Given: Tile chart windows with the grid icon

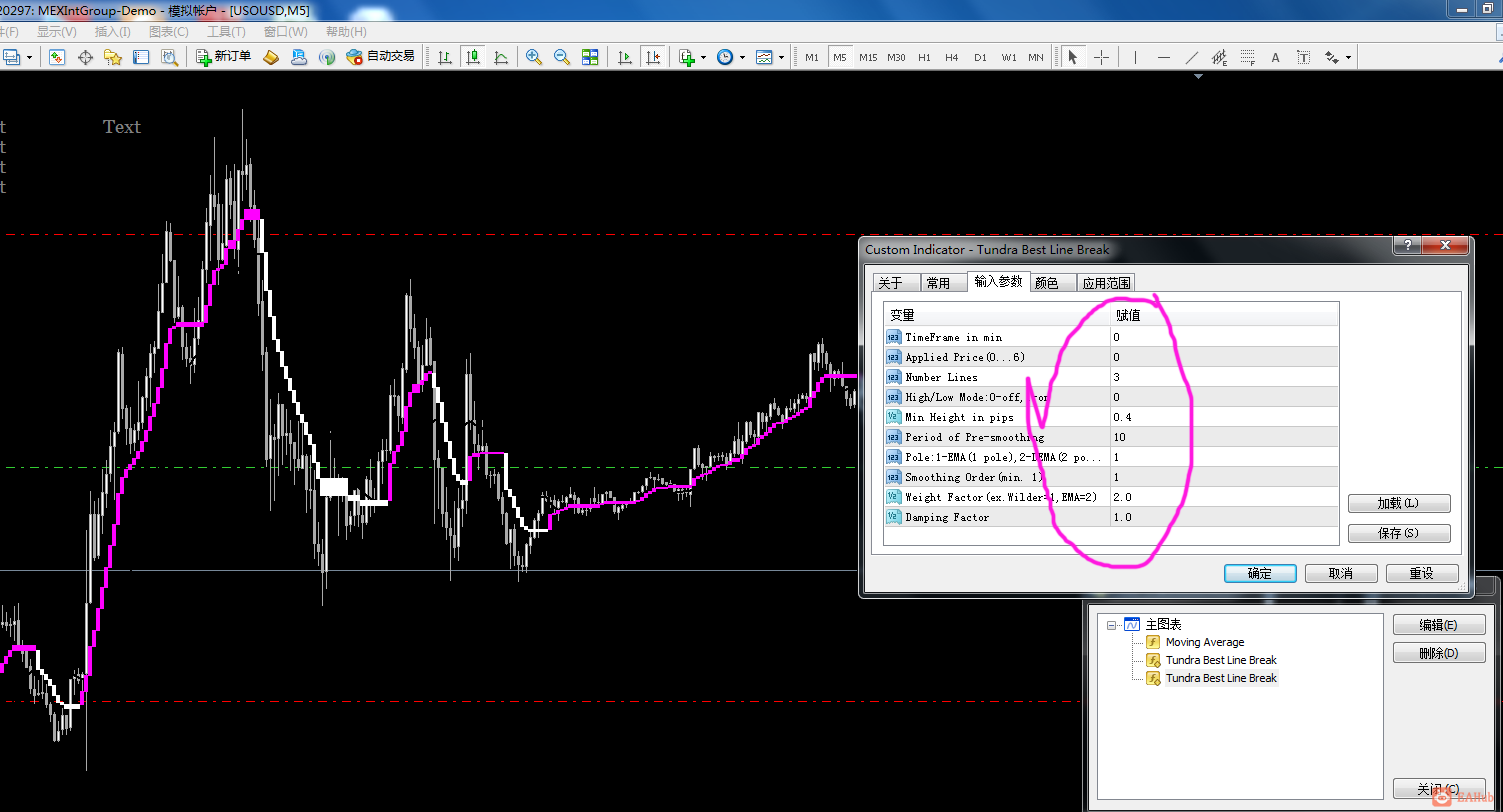Looking at the screenshot, I should (x=590, y=57).
